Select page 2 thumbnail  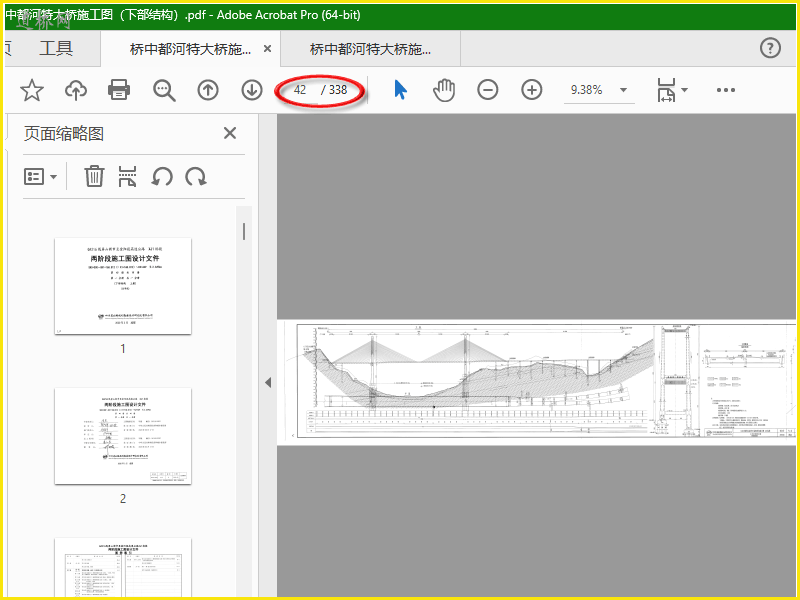123,436
